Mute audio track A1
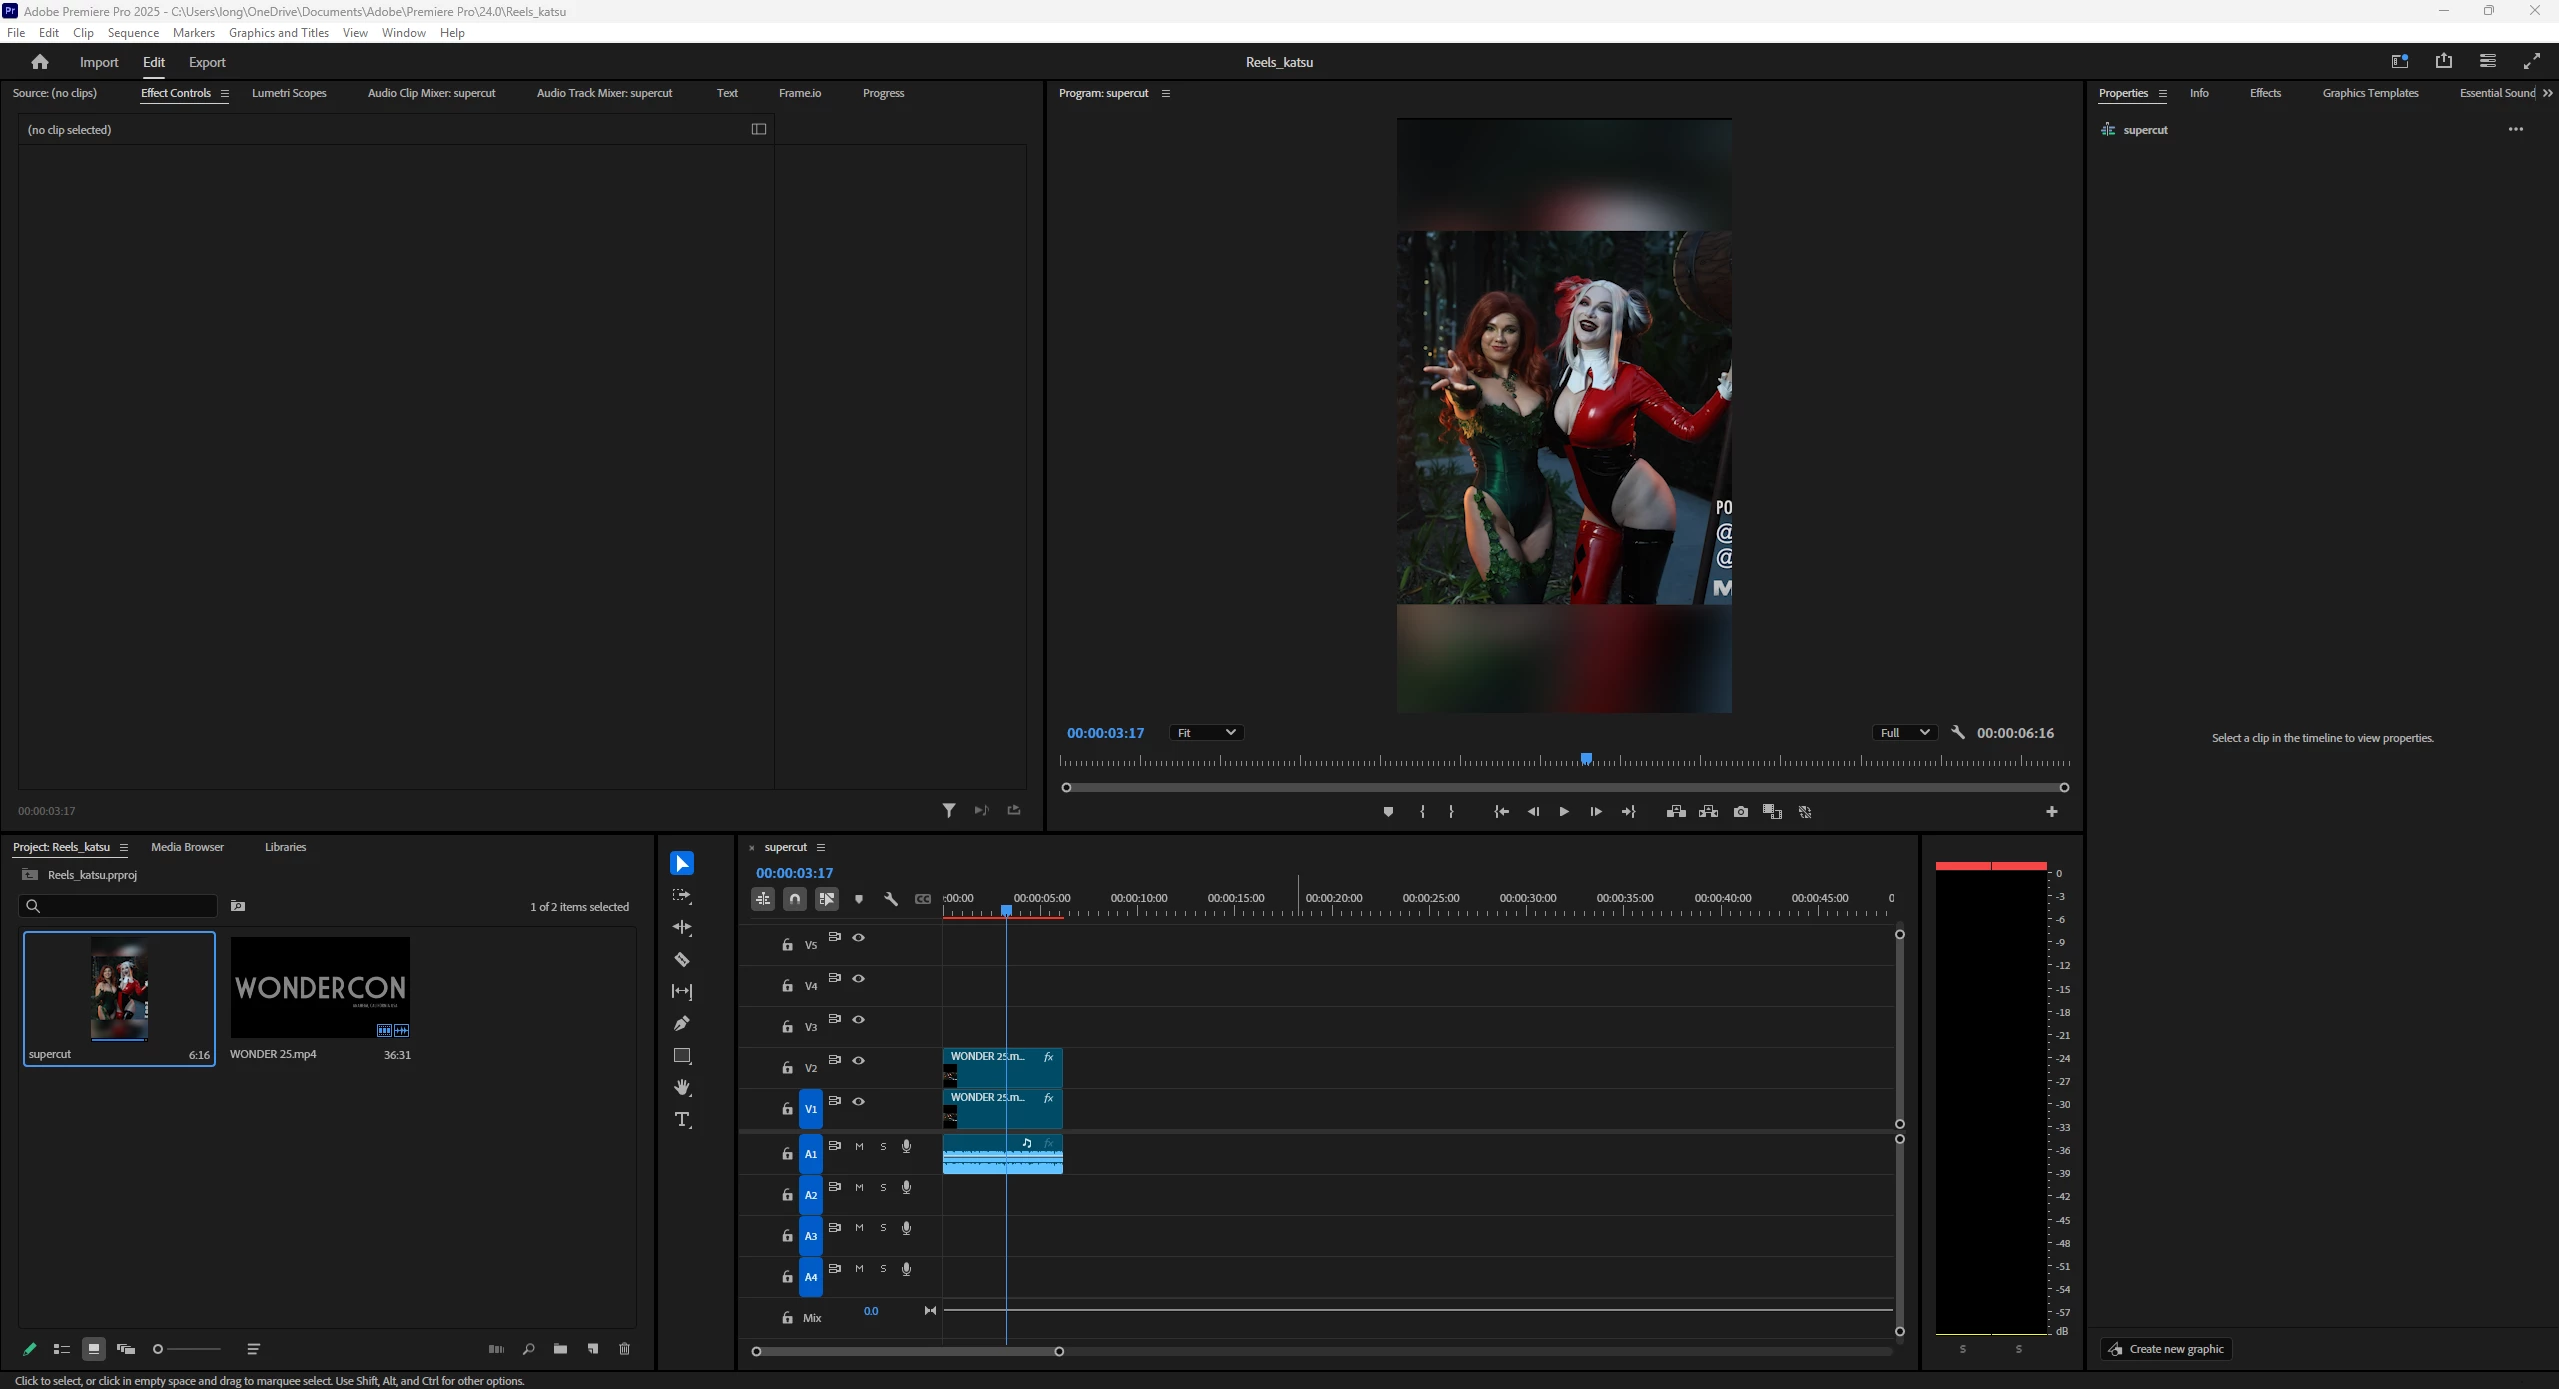This screenshot has height=1389, width=2559. [x=859, y=1146]
